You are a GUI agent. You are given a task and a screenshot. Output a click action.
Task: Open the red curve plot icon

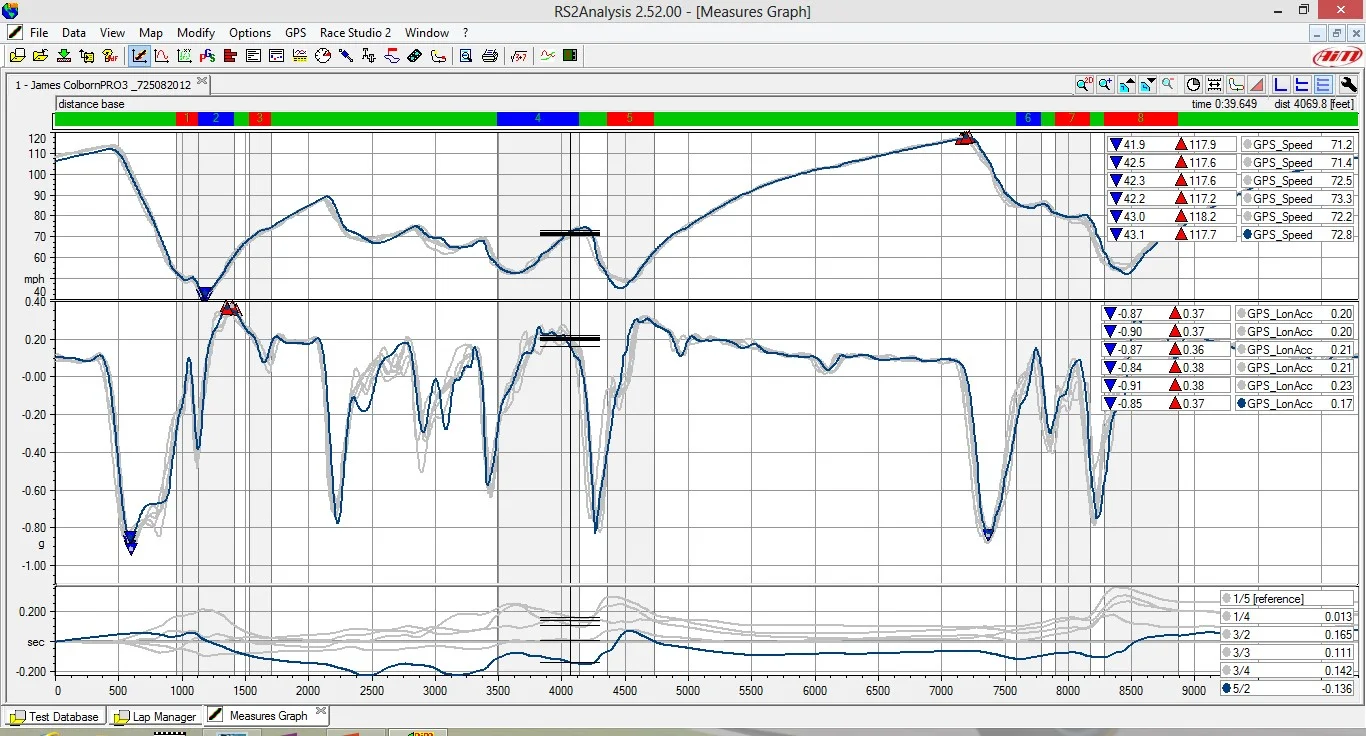pos(161,56)
